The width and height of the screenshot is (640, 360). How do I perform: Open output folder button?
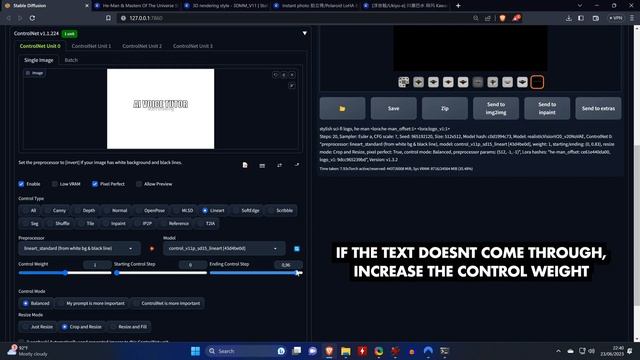tap(342, 109)
